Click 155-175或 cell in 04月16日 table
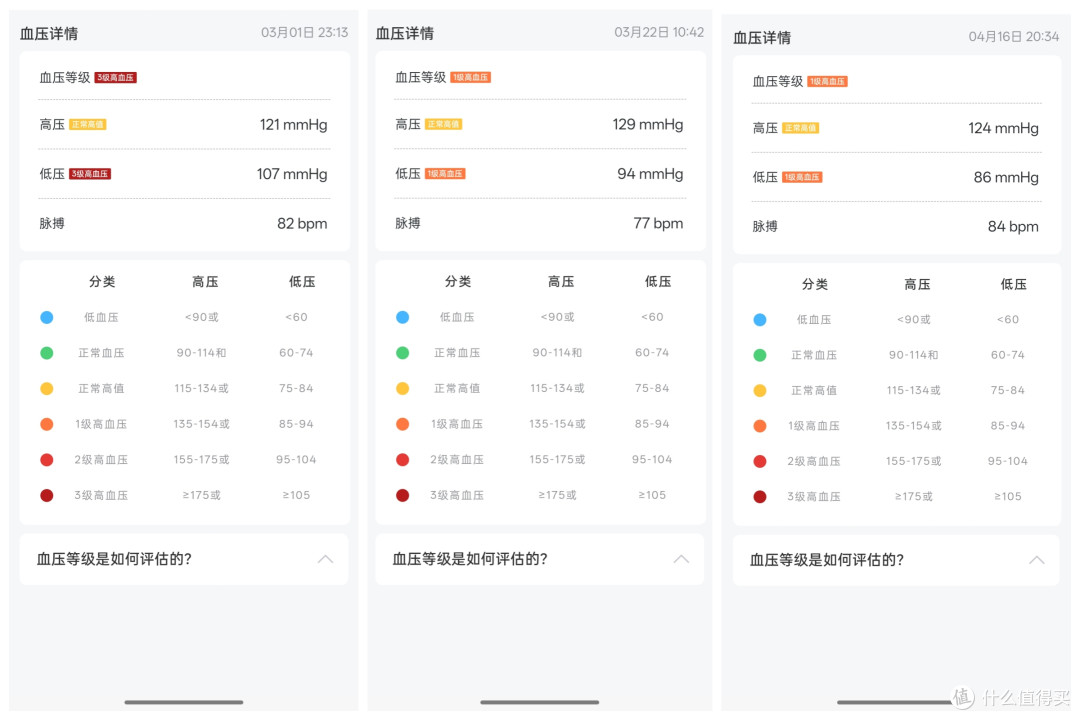This screenshot has width=1080, height=720. pos(913,462)
